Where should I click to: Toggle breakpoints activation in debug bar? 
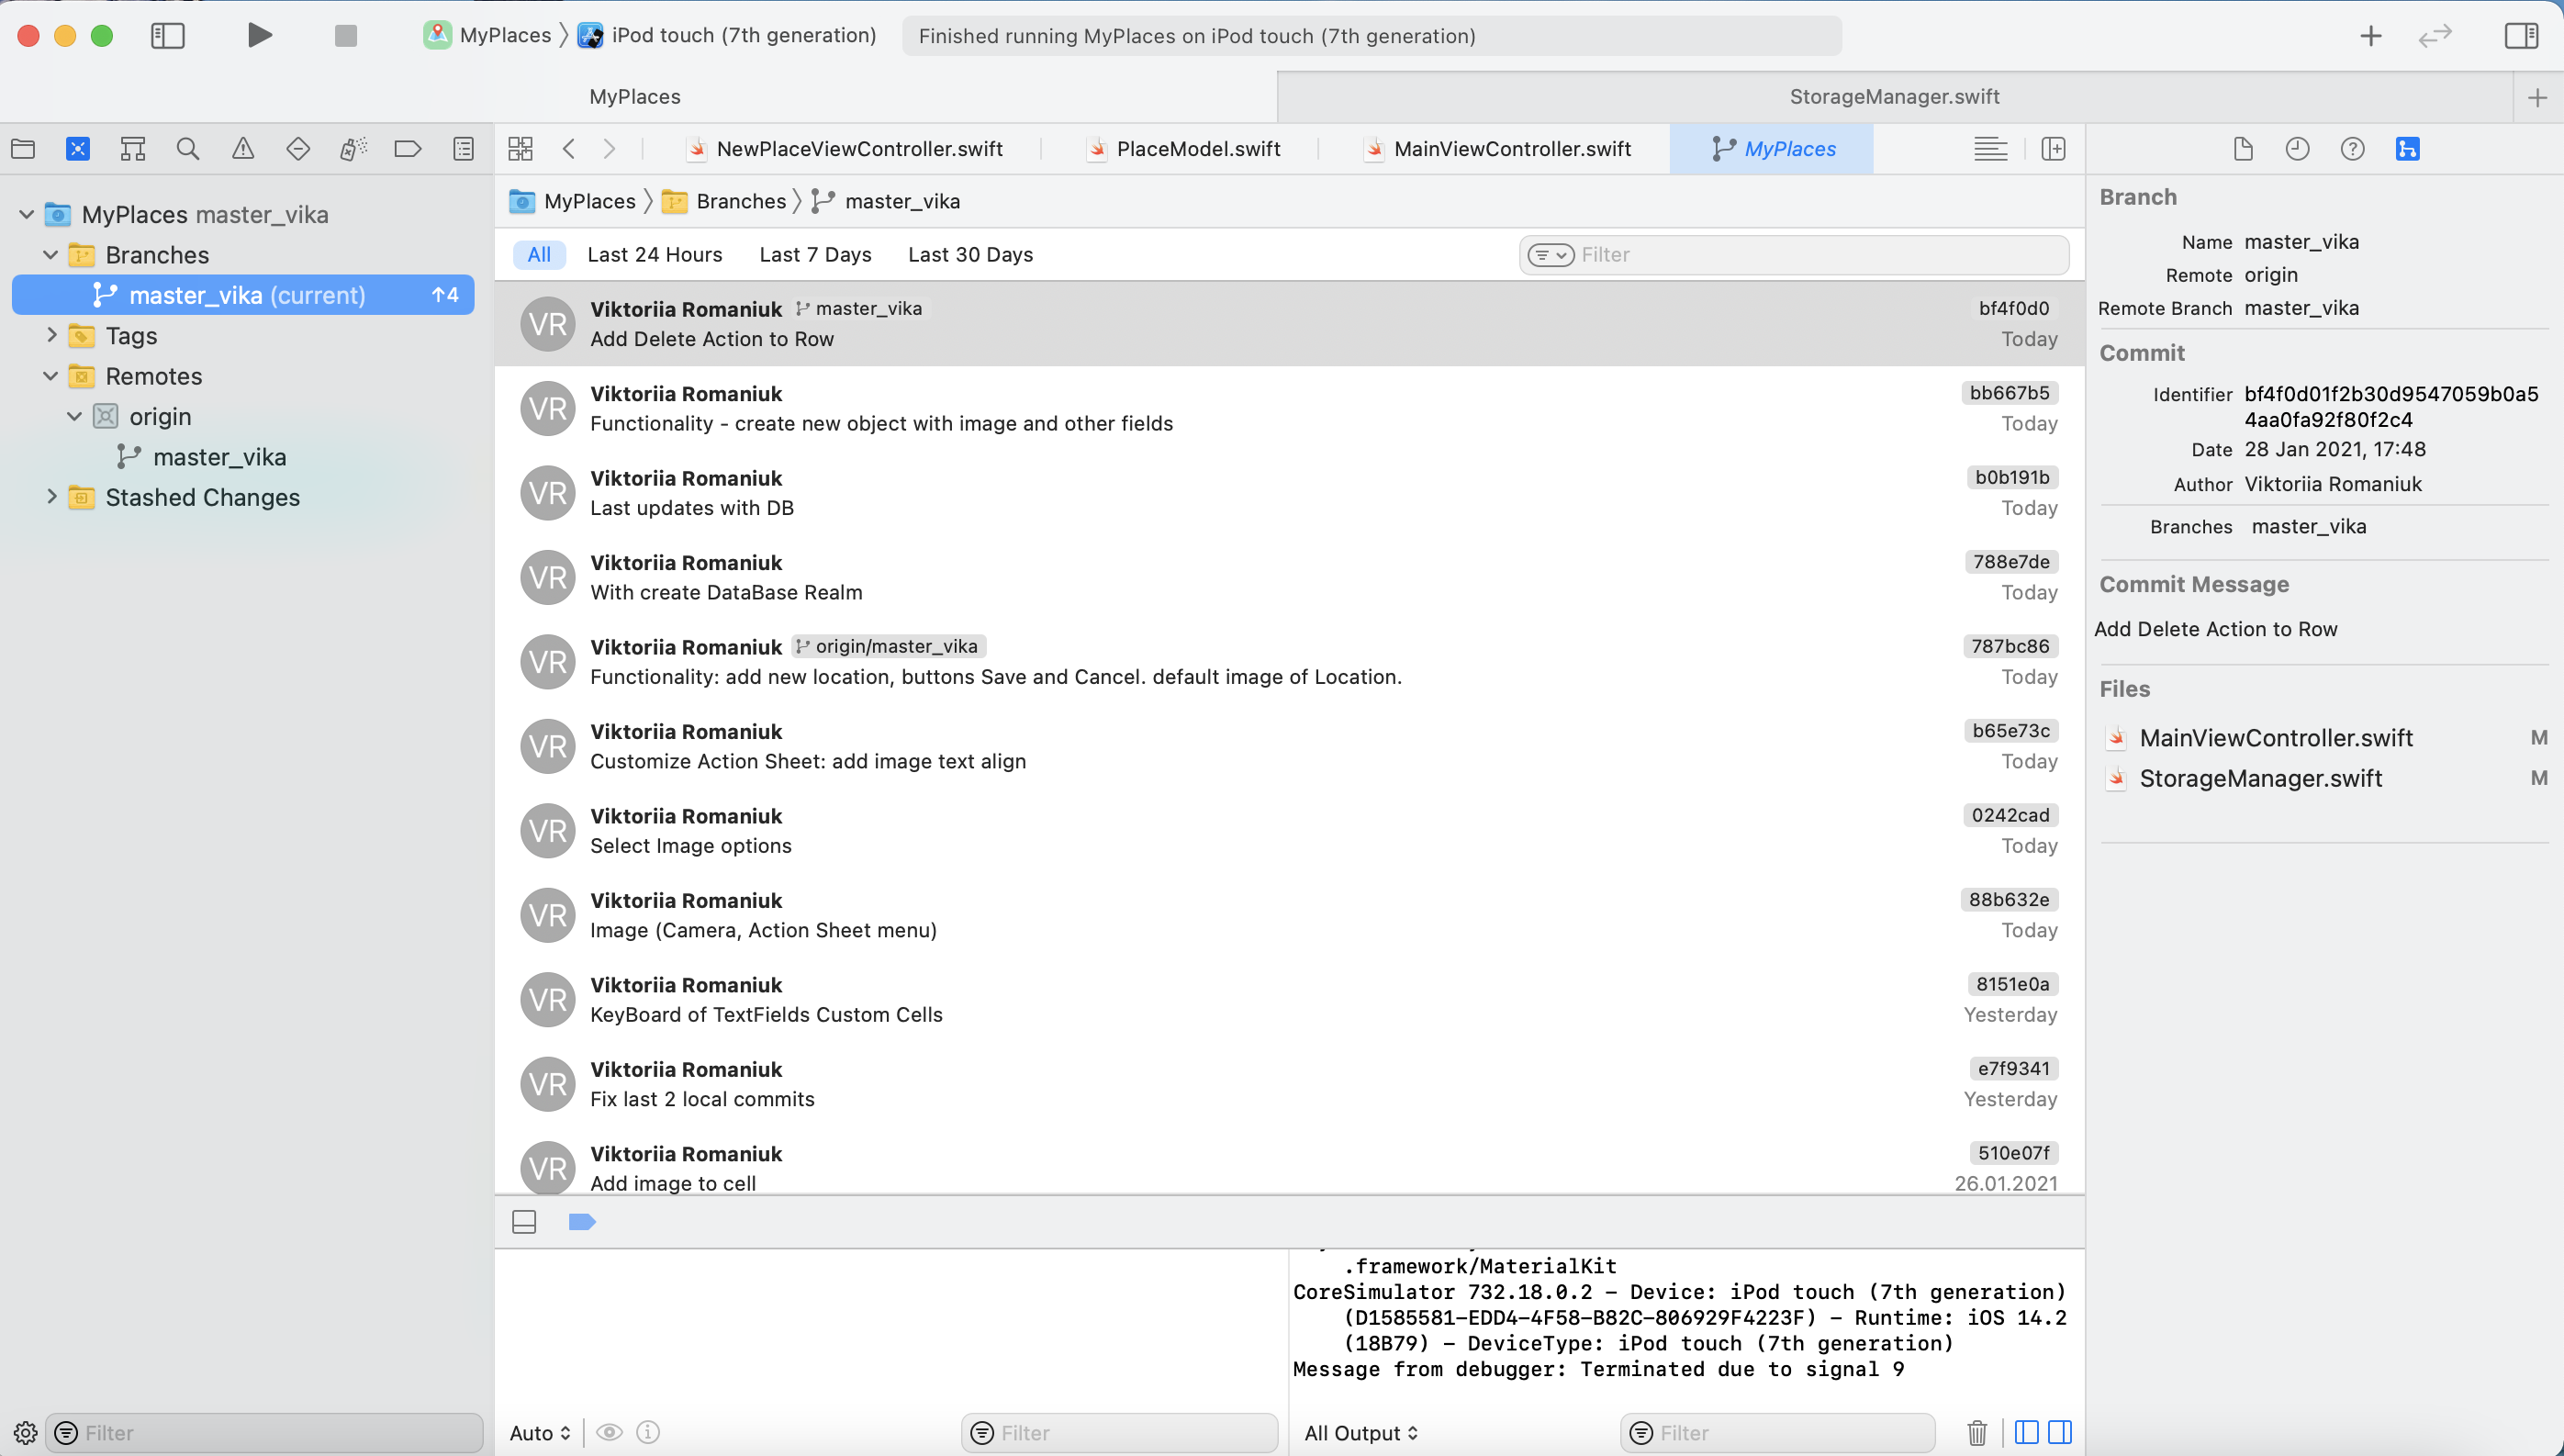[x=582, y=1222]
